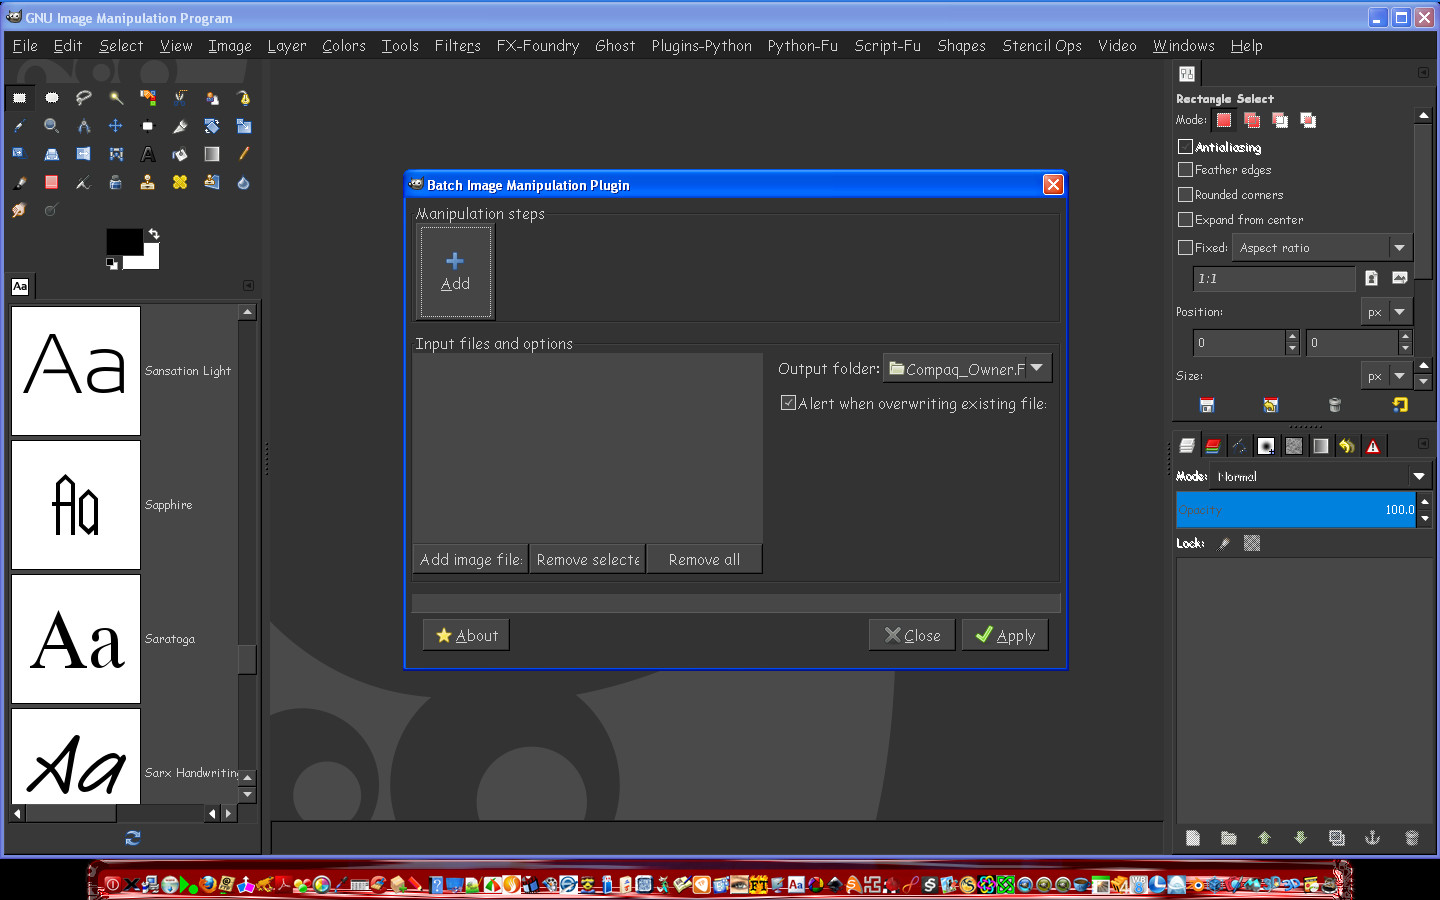Select the Fuzzy Select magic wand tool
Screen dimensions: 1440x900
point(115,98)
